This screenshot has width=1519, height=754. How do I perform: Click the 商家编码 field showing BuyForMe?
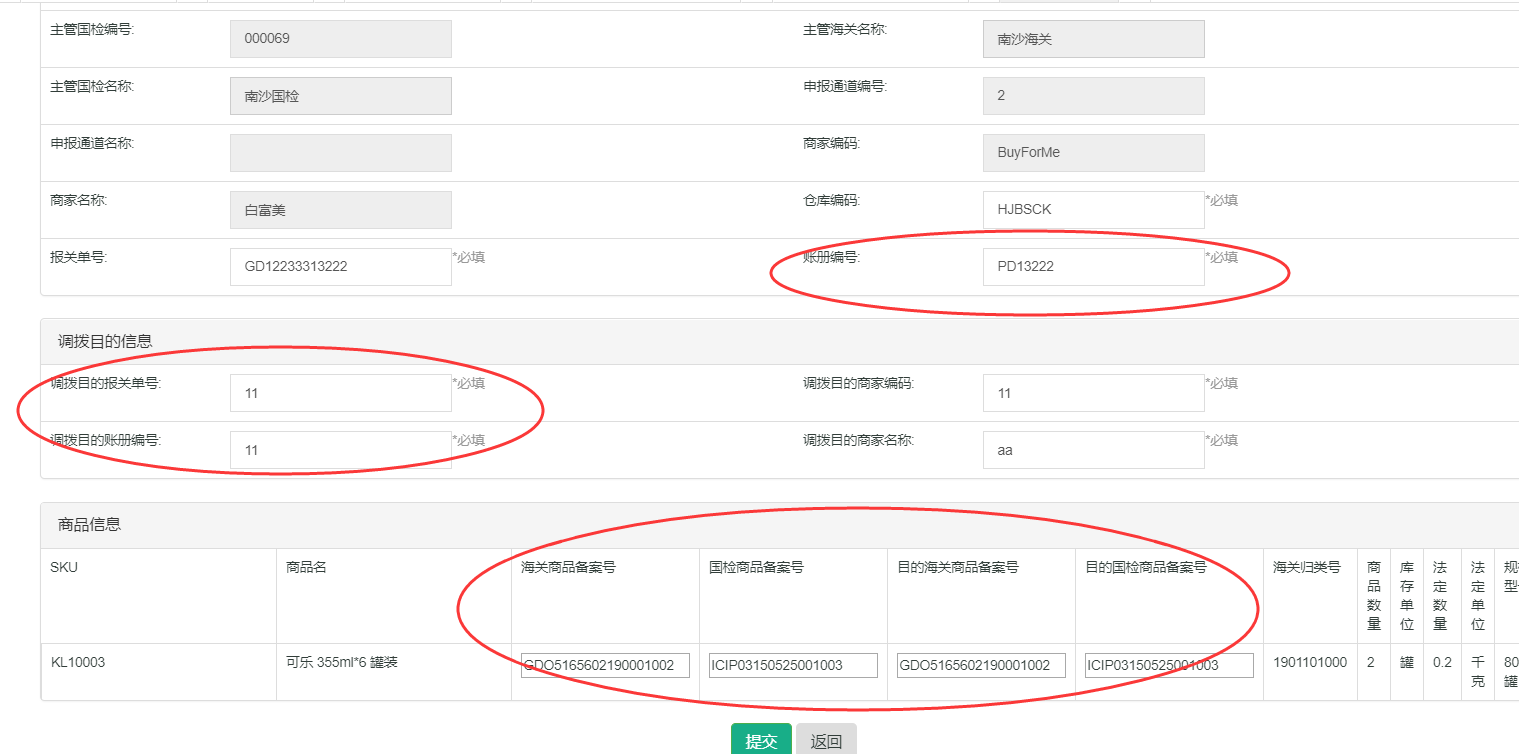click(1092, 152)
